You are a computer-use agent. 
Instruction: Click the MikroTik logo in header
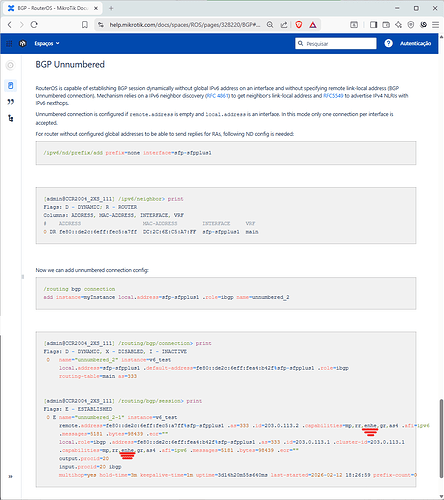[x=23, y=43]
